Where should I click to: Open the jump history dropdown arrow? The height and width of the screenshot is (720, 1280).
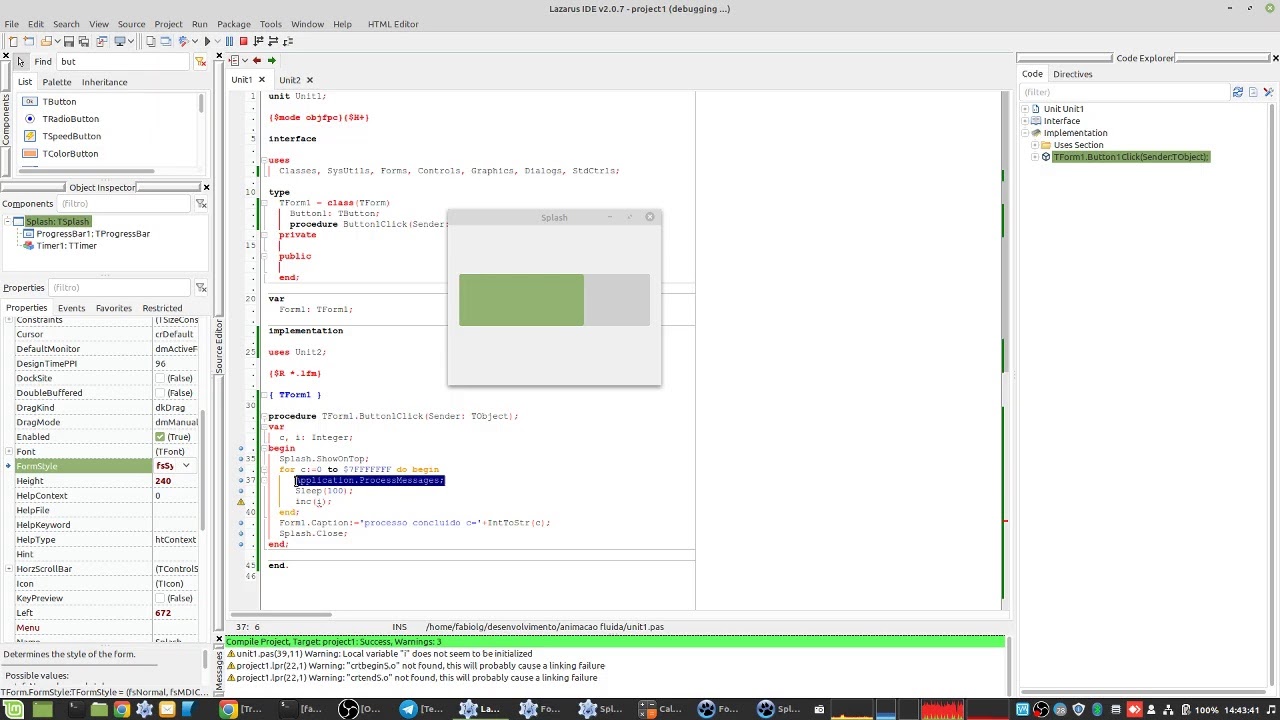(x=245, y=60)
